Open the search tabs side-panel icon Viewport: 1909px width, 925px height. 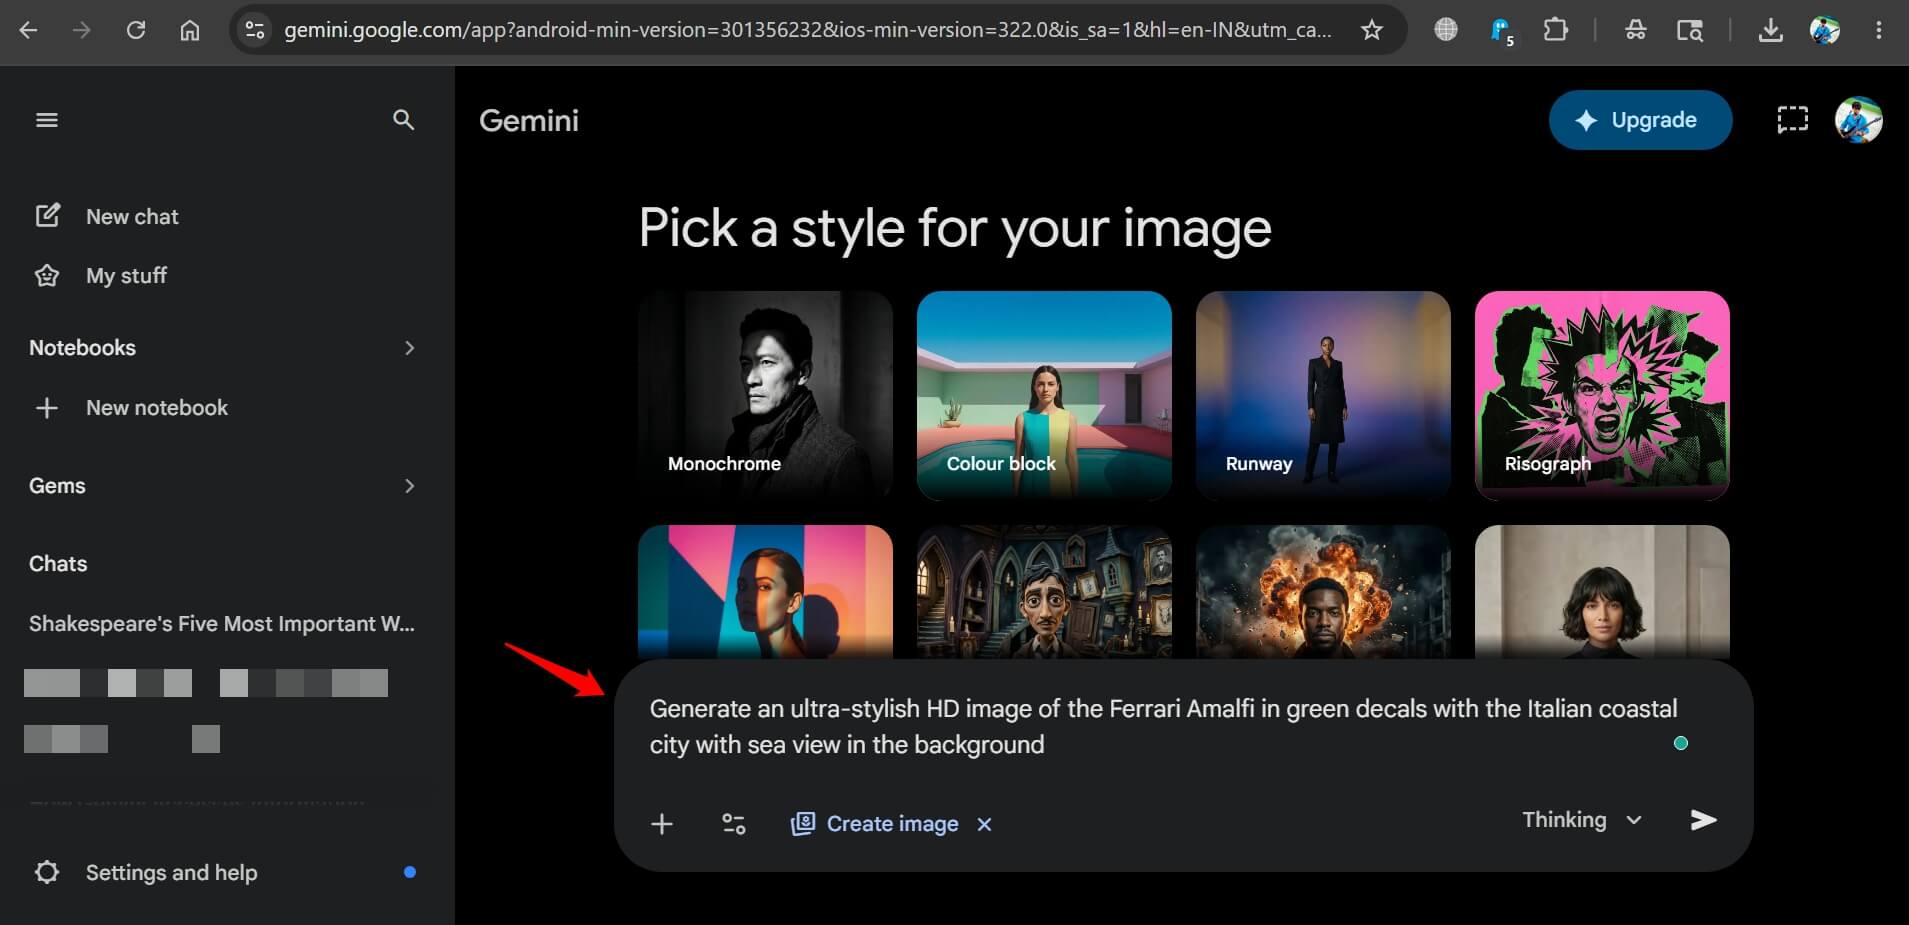1690,30
